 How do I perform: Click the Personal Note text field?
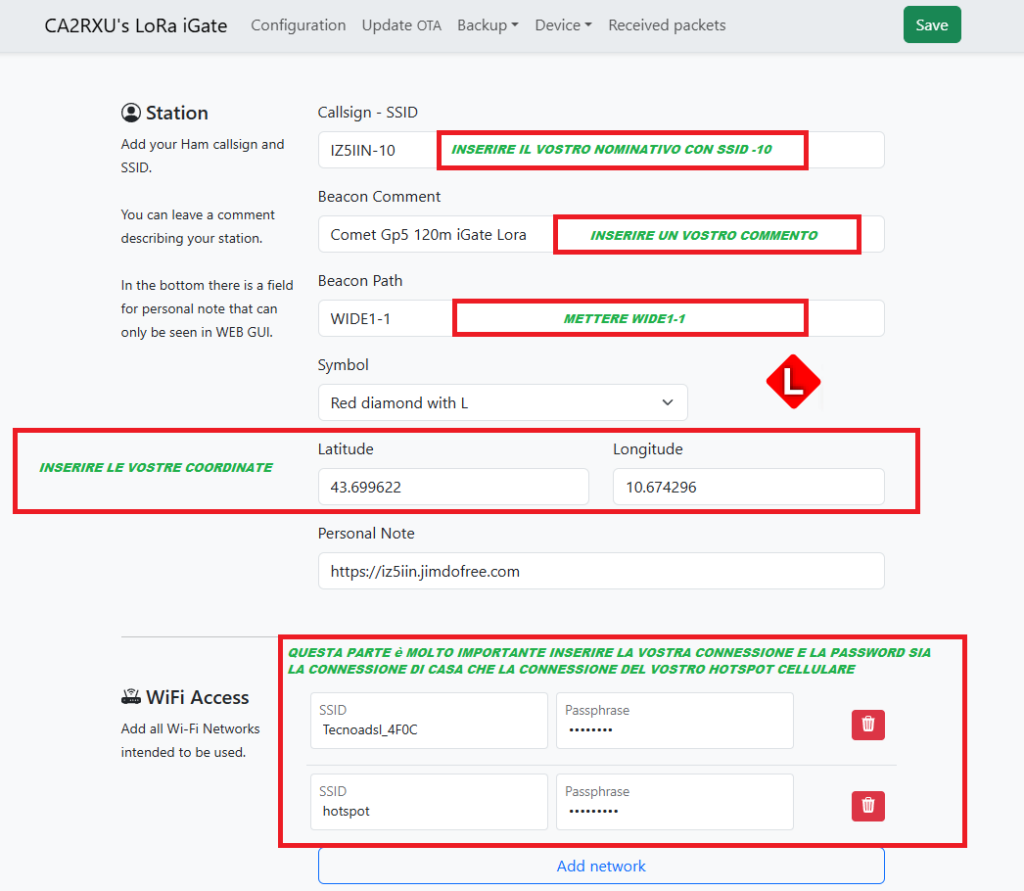(x=601, y=571)
